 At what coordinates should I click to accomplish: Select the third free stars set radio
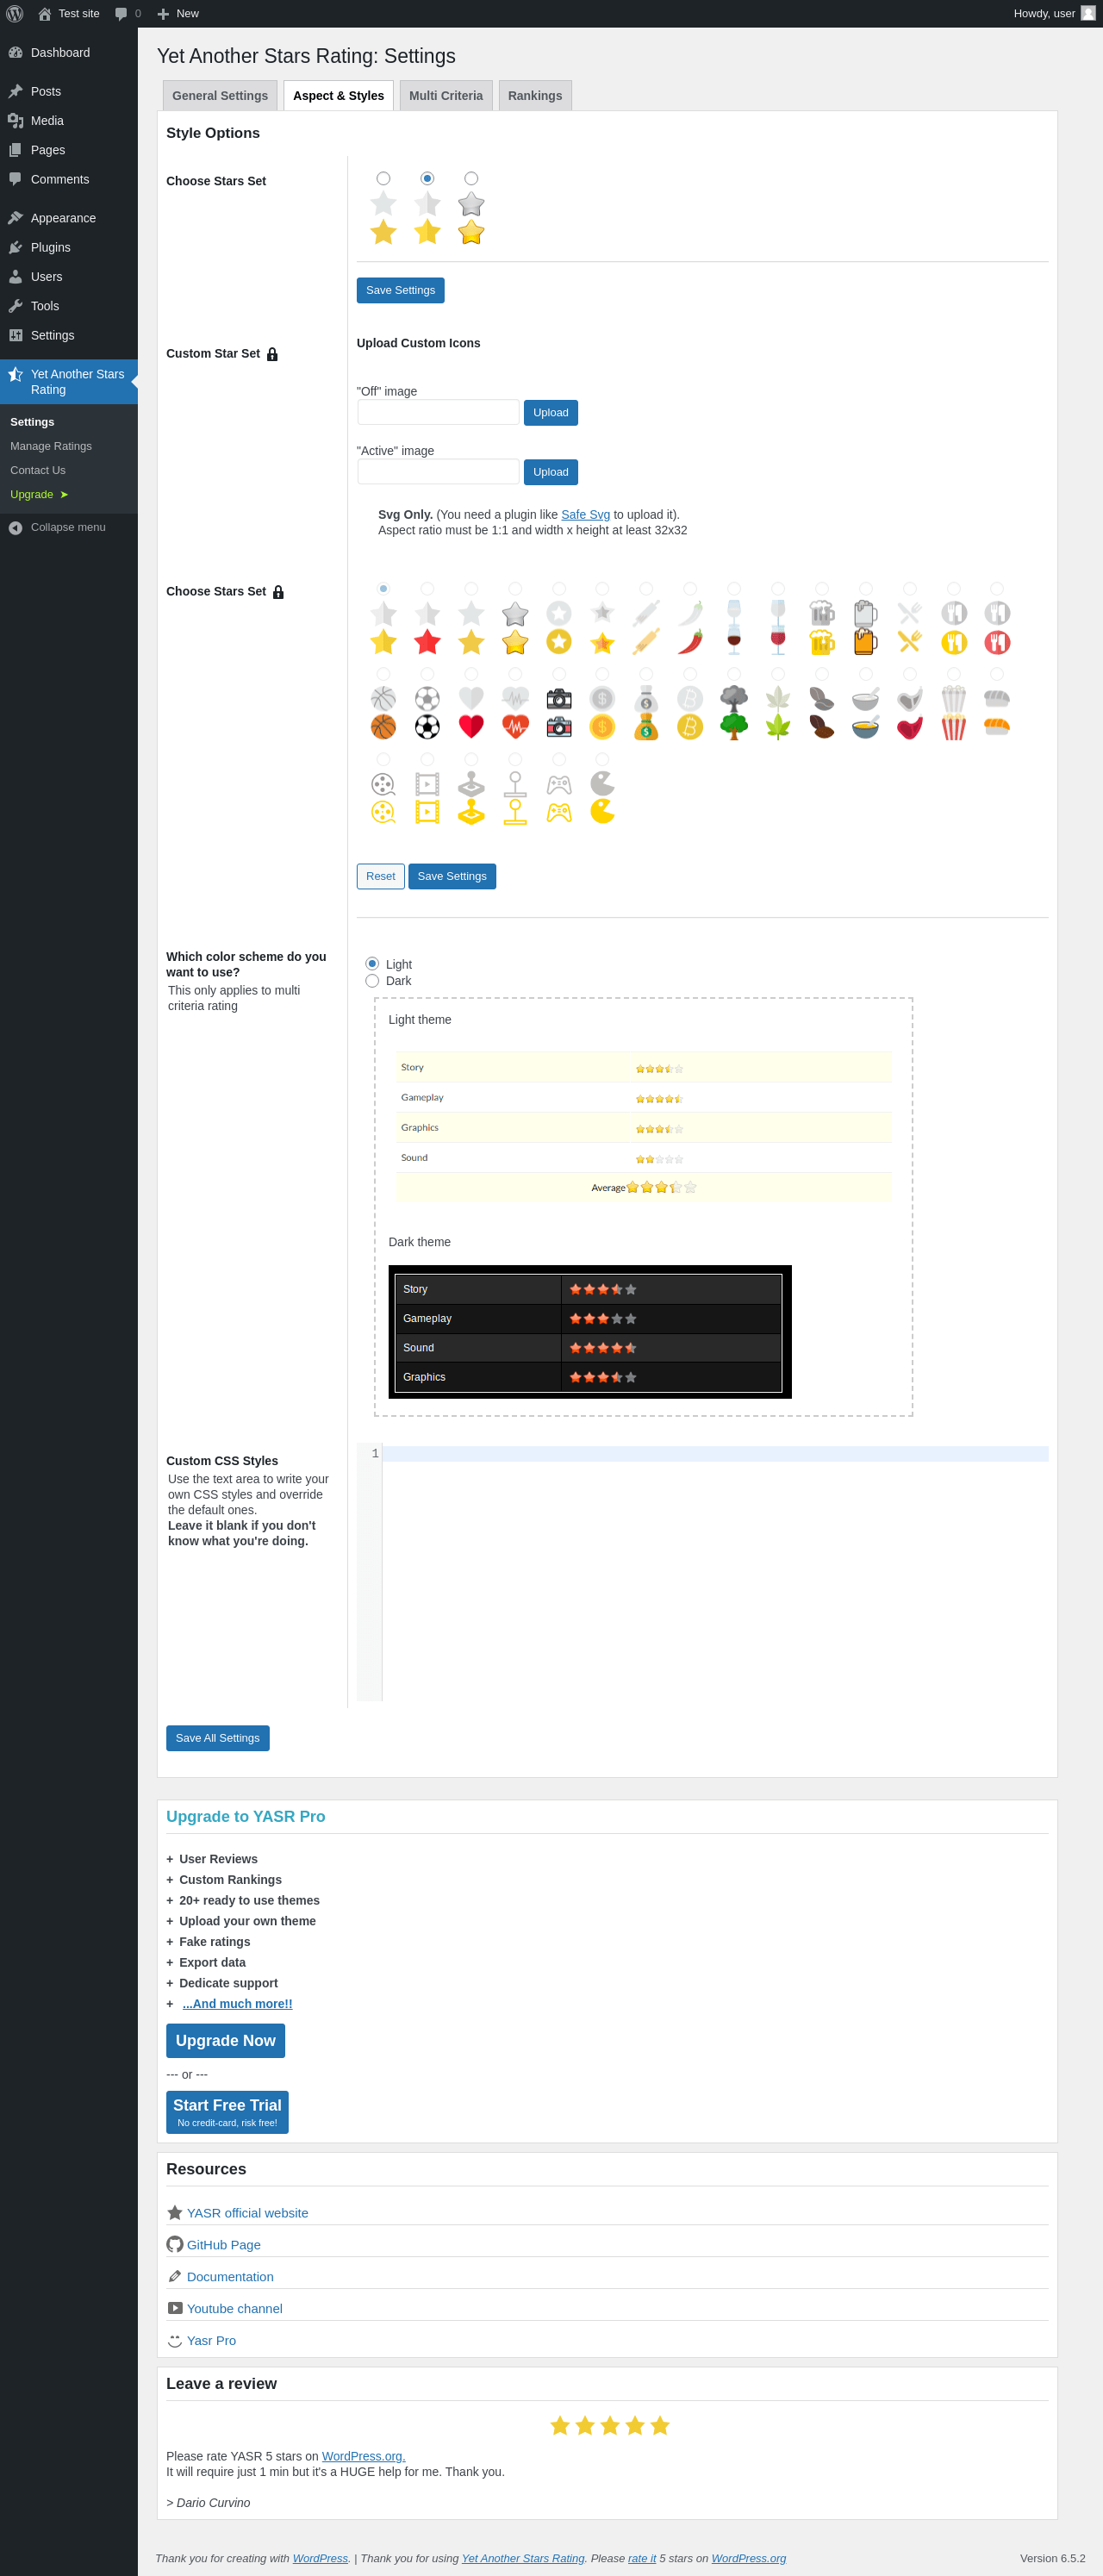tap(471, 178)
